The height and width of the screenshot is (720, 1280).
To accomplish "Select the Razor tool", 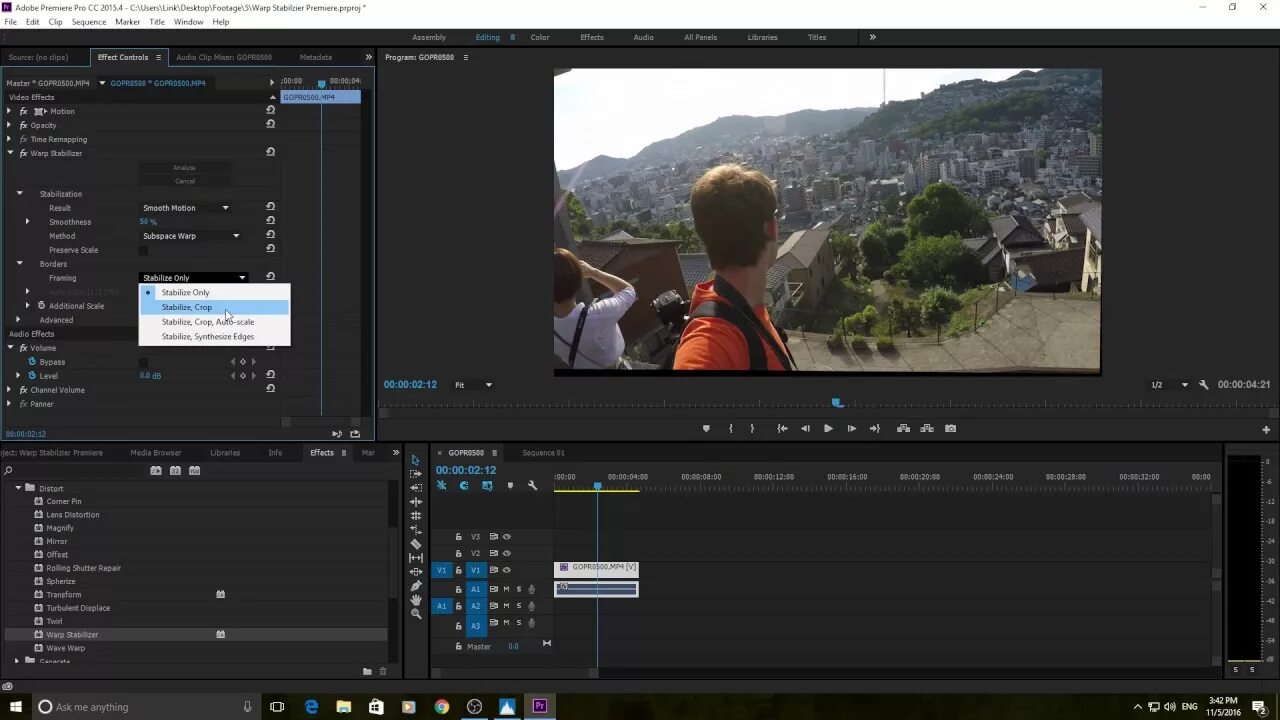I will [x=416, y=544].
